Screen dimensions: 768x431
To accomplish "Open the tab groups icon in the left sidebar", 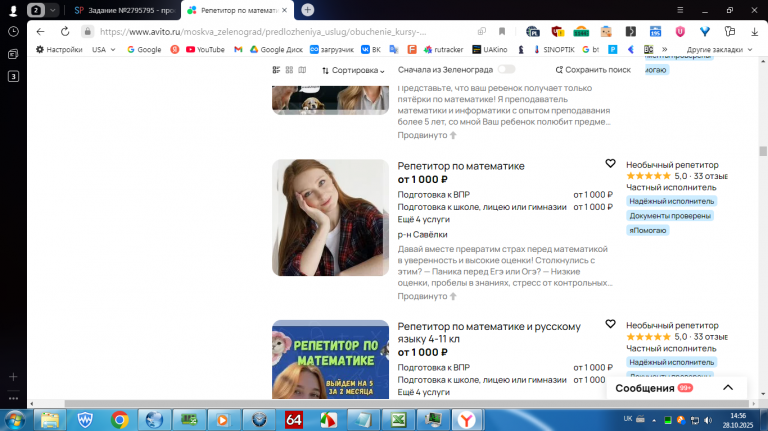I will pyautogui.click(x=13, y=54).
